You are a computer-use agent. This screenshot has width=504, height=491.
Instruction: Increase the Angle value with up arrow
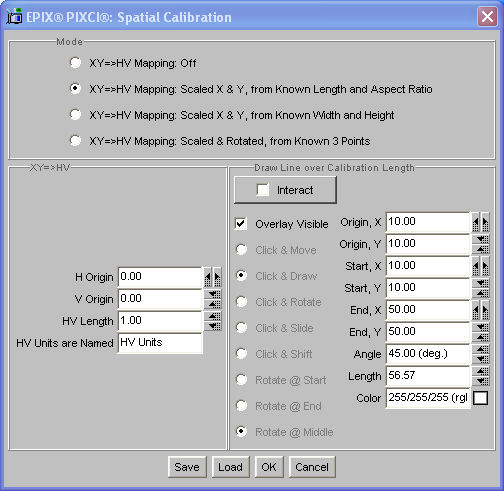pos(481,349)
